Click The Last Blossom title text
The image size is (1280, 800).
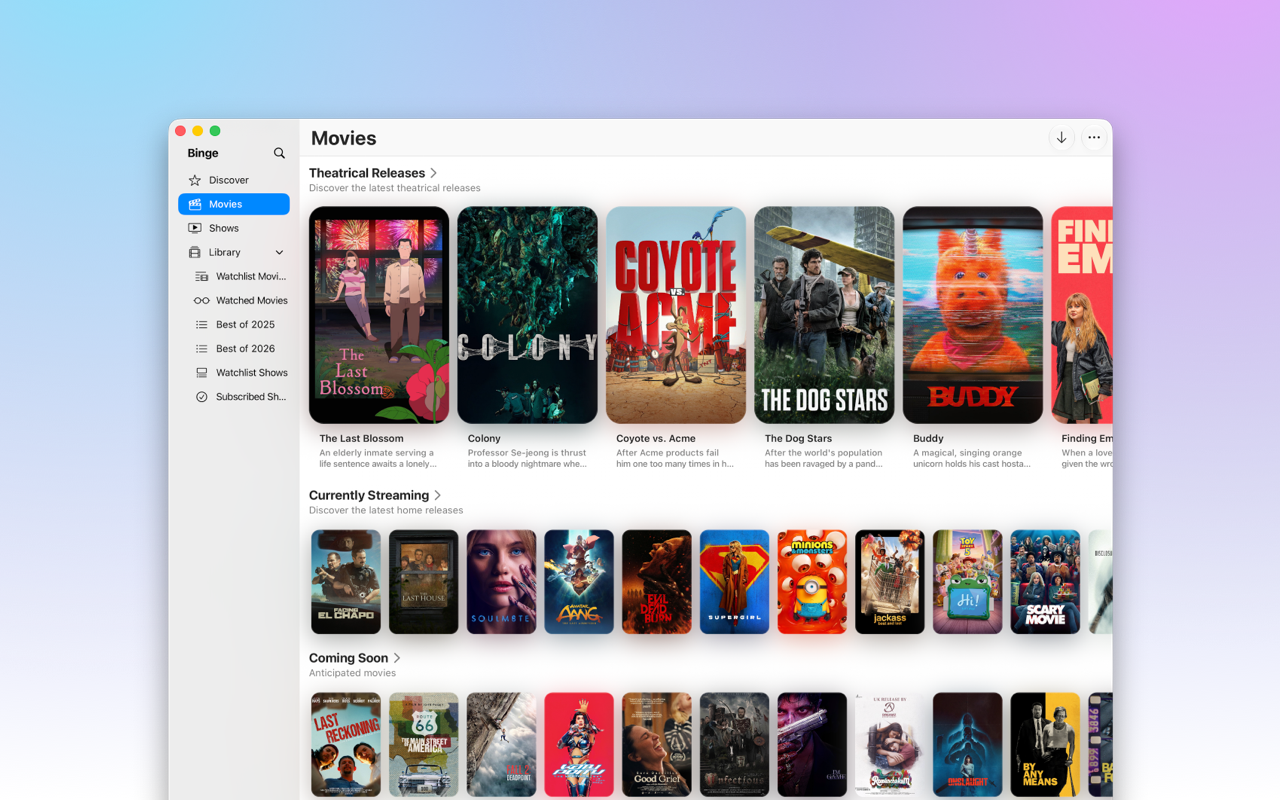pyautogui.click(x=362, y=438)
